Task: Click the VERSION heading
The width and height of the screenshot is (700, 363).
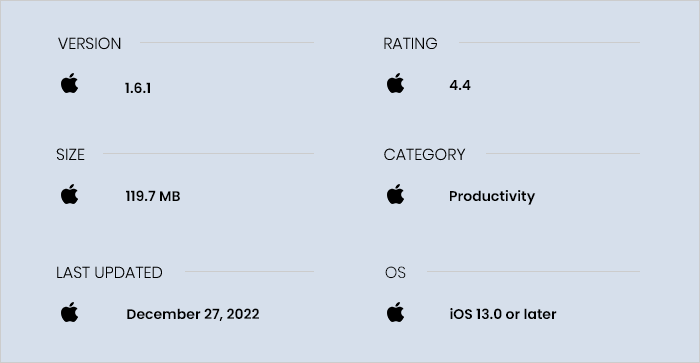Action: (x=89, y=44)
